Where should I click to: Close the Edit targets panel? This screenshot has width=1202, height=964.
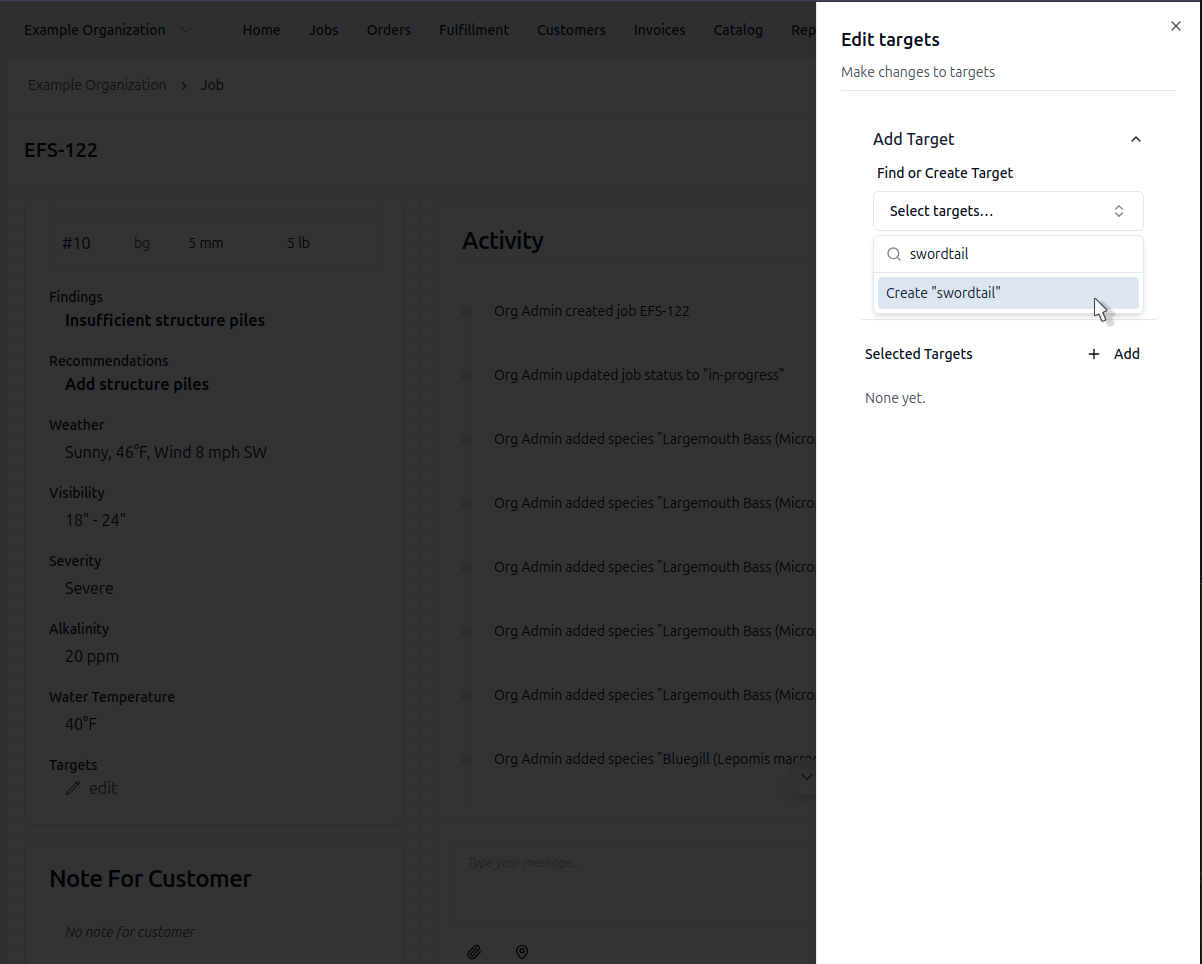tap(1176, 27)
